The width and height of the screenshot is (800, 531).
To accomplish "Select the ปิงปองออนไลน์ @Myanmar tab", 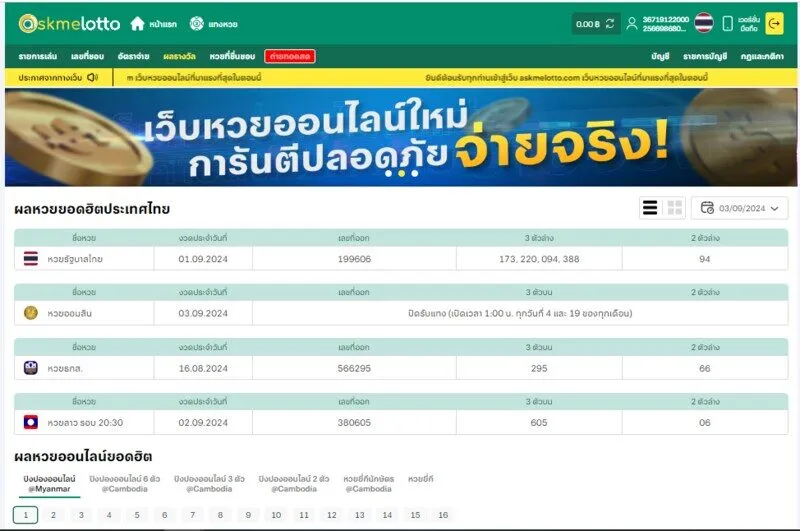I will click(x=49, y=484).
